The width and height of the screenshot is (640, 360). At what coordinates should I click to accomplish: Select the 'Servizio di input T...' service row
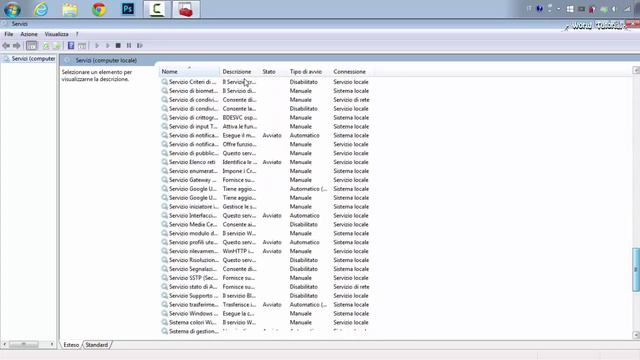coord(265,127)
